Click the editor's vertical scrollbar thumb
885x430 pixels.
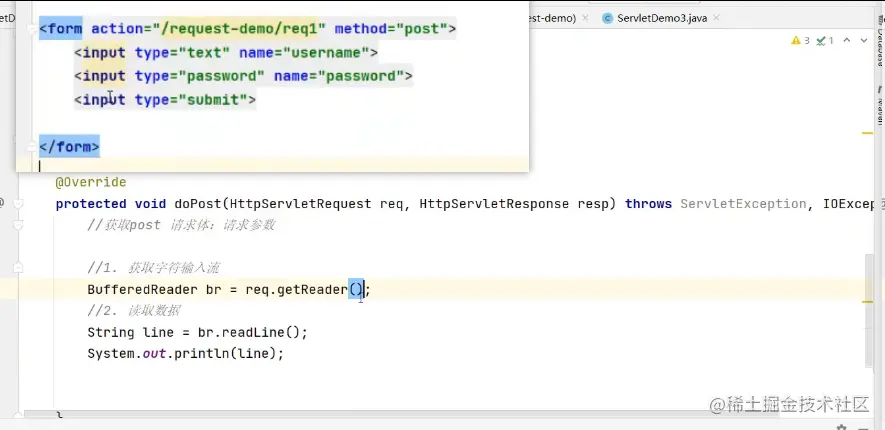pos(869,310)
